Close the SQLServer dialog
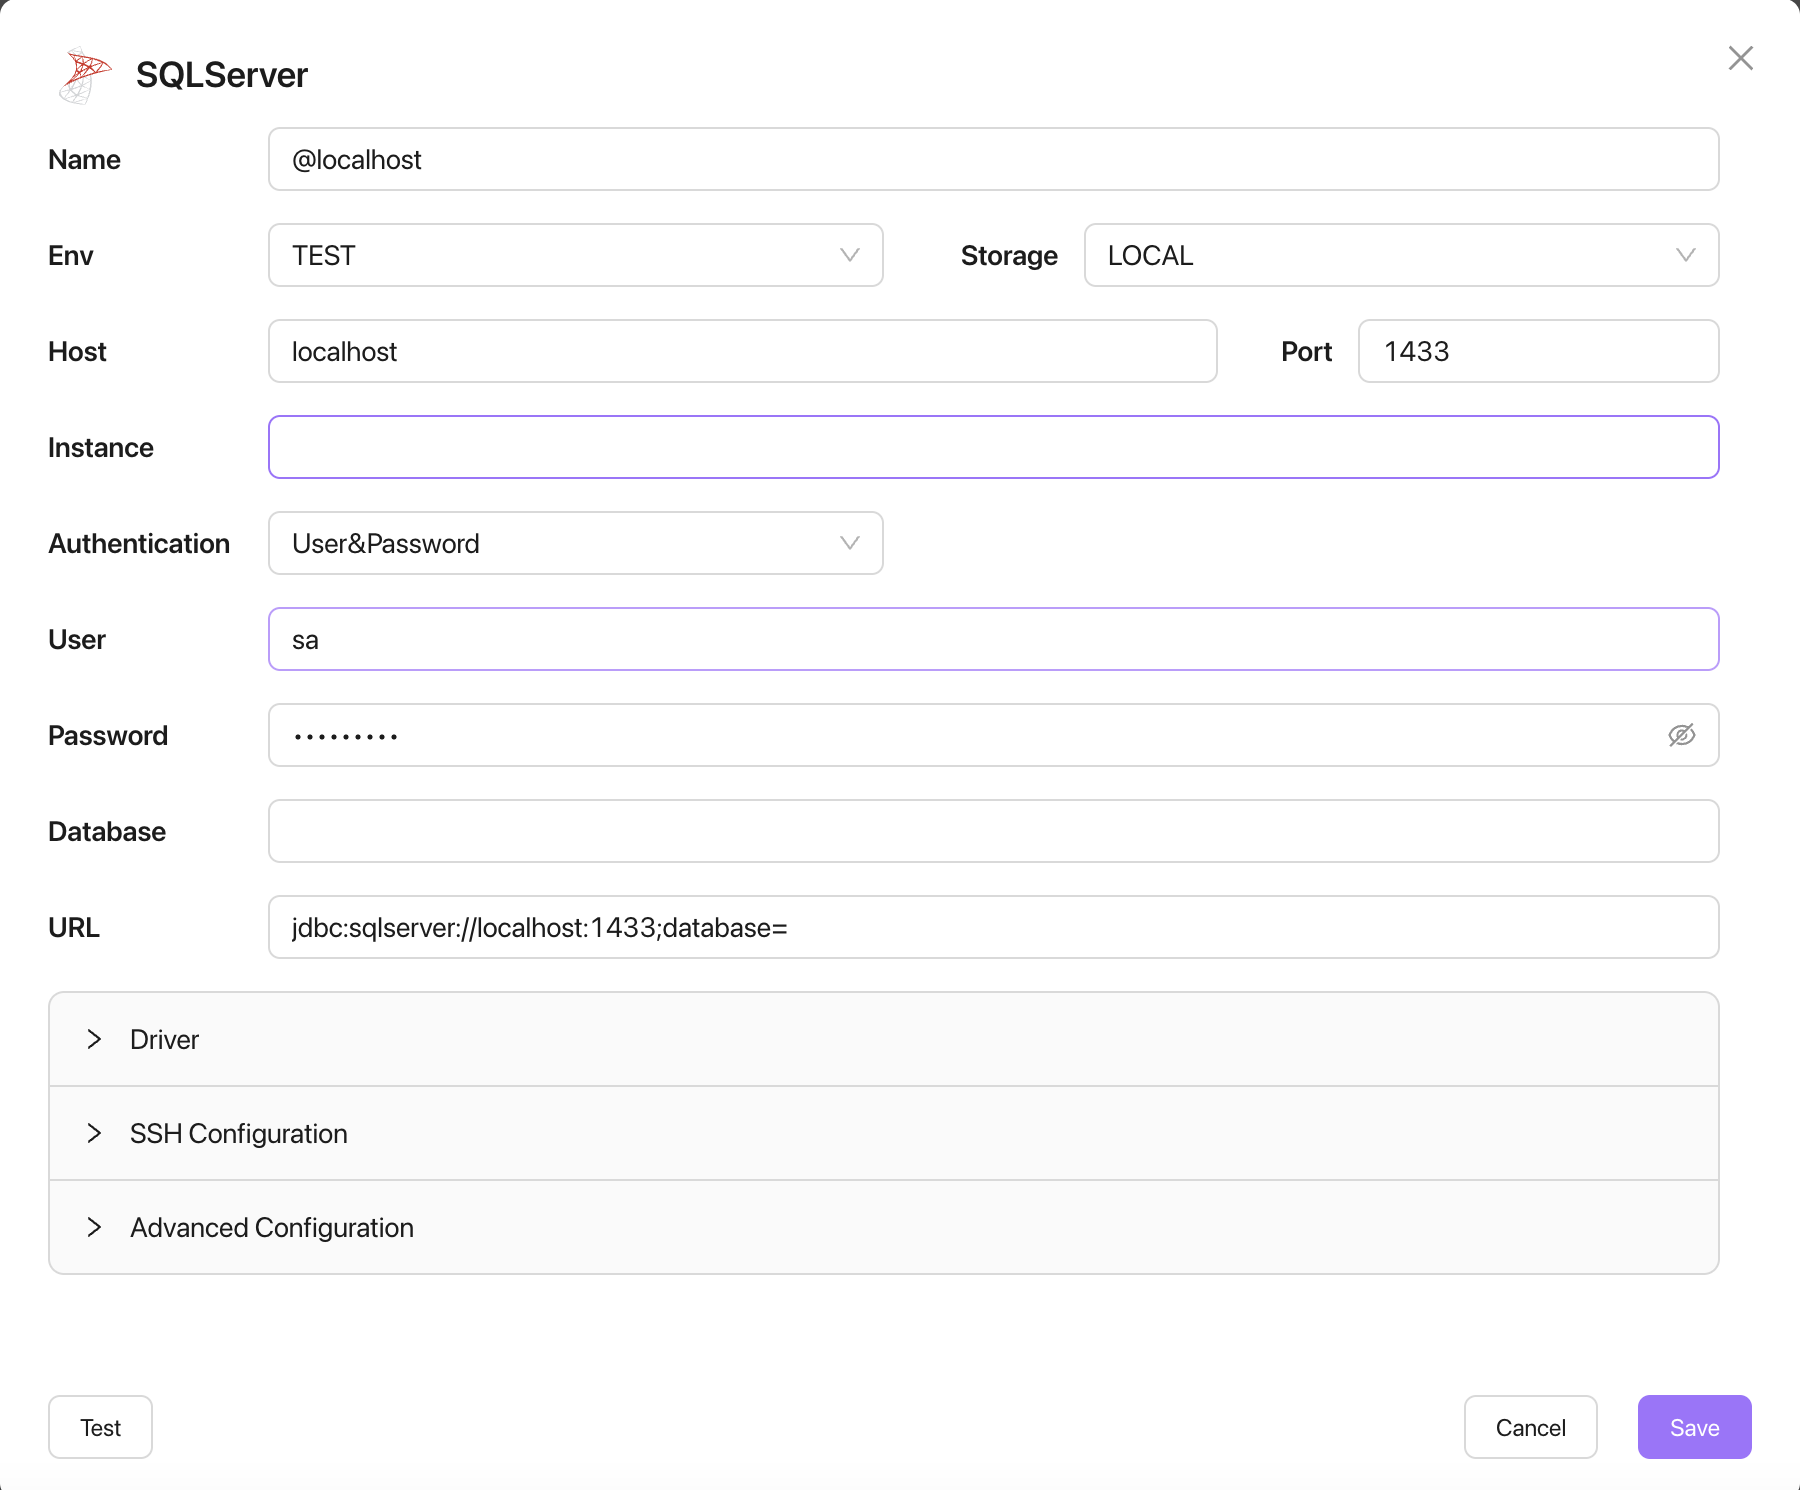The width and height of the screenshot is (1800, 1490). 1741,58
